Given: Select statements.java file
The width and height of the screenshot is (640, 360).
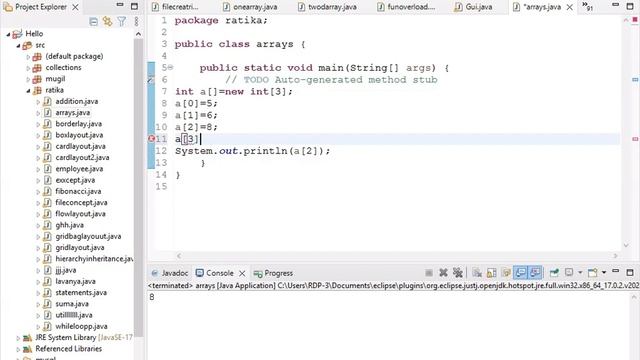Looking at the screenshot, I should coord(81,293).
